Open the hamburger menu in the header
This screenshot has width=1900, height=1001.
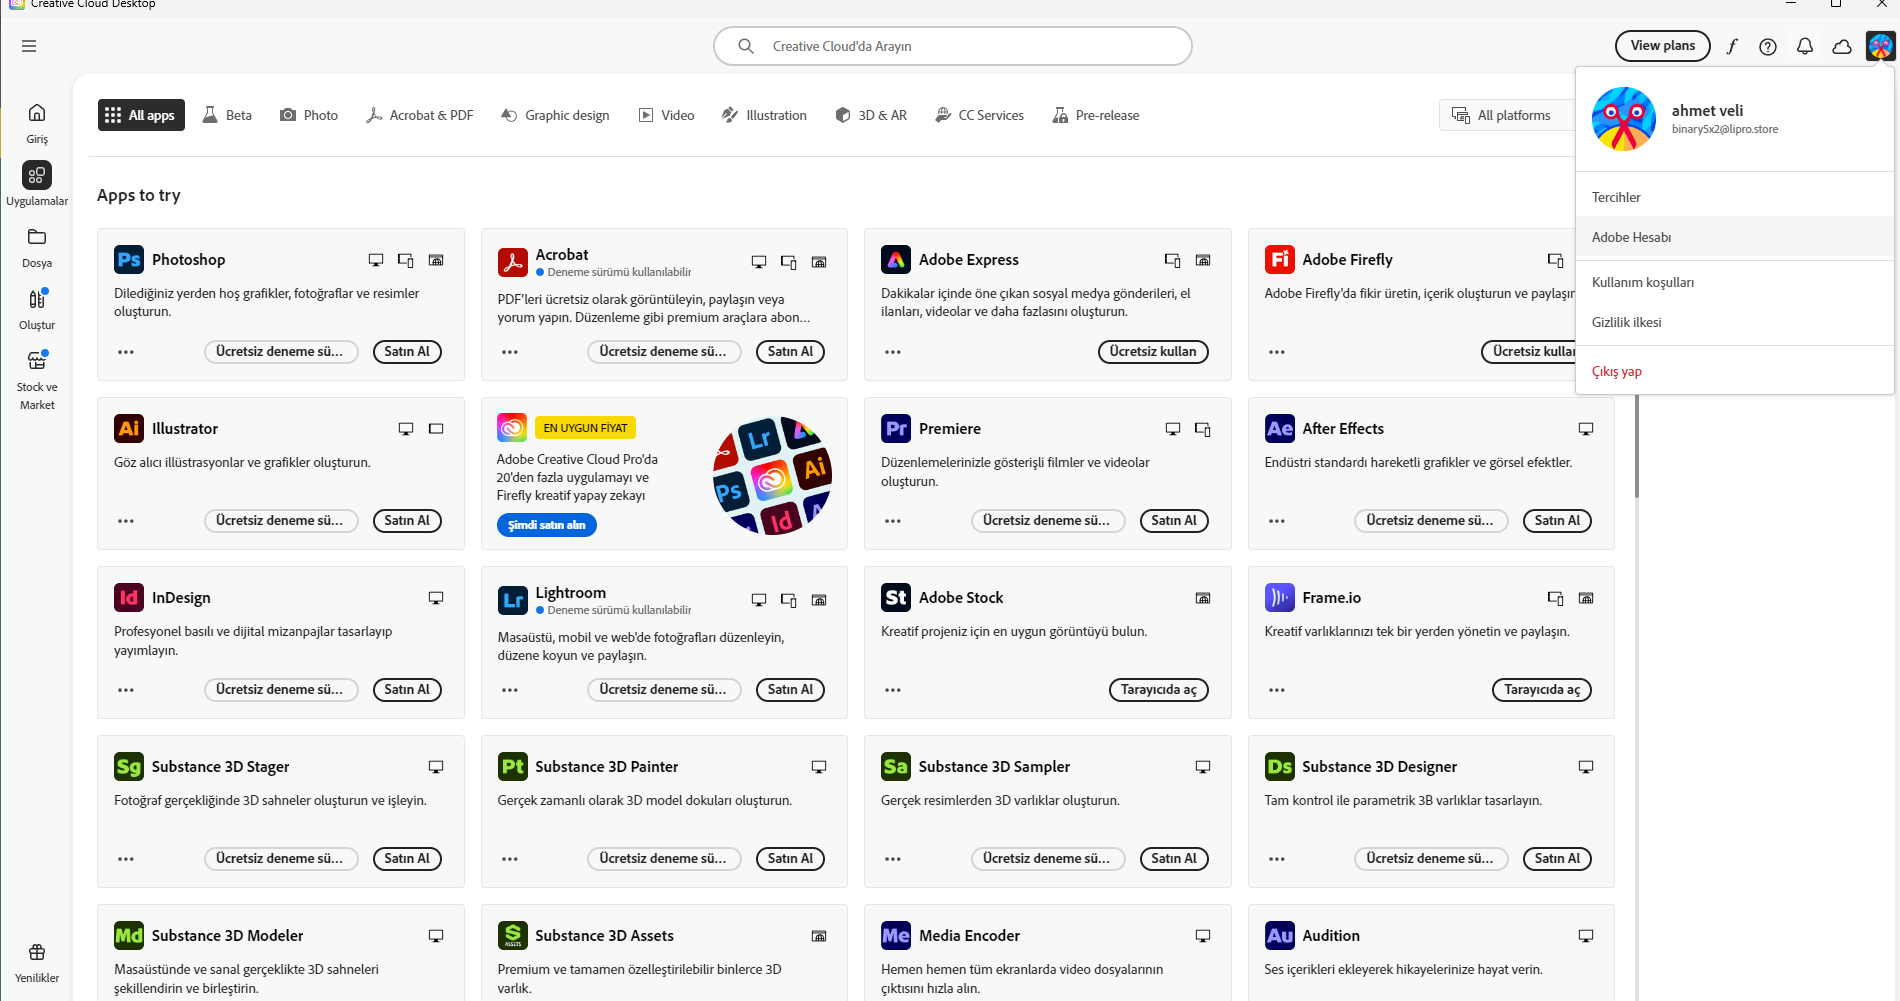[29, 46]
